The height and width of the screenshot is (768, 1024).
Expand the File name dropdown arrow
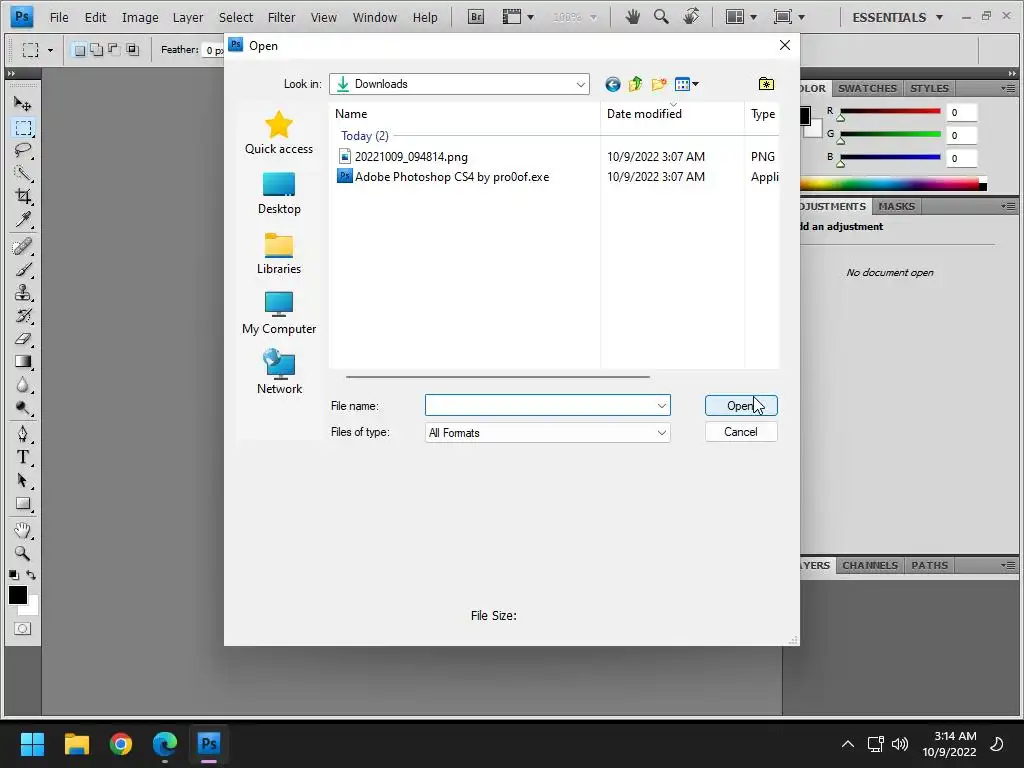[662, 406]
